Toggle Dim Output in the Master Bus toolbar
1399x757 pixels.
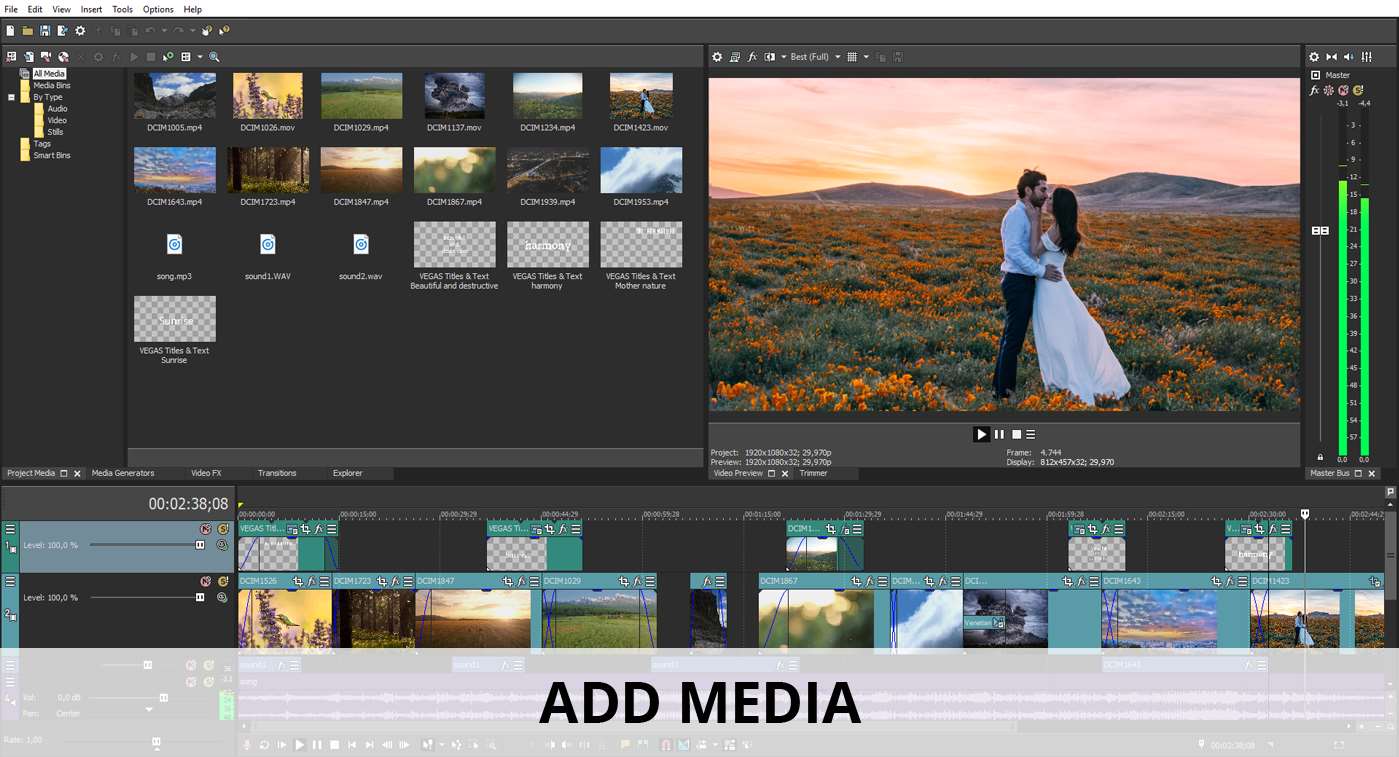[x=1349, y=57]
